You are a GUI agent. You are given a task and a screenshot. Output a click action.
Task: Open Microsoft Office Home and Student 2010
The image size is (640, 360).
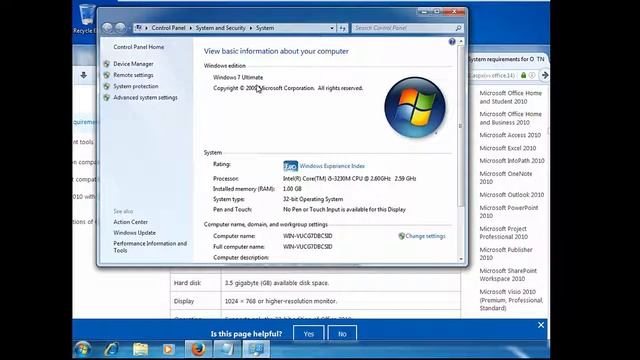coord(510,97)
